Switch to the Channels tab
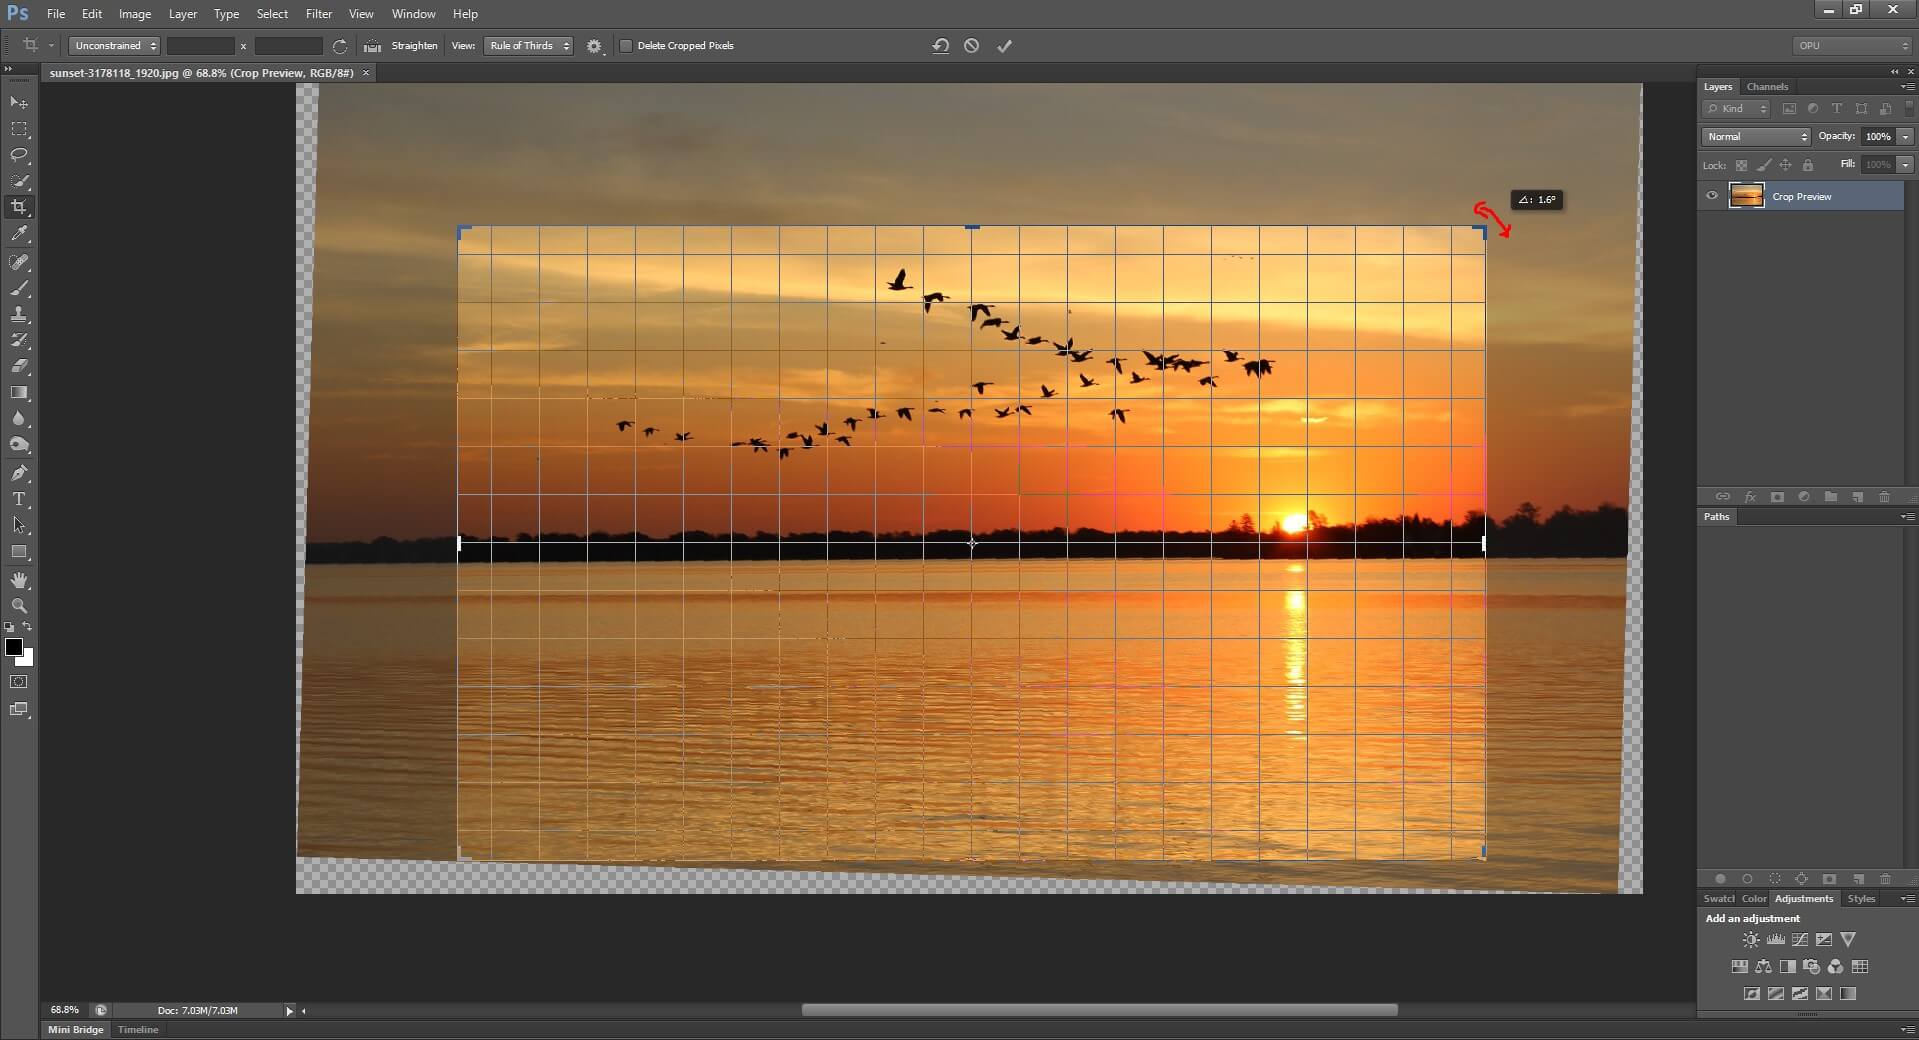The width and height of the screenshot is (1919, 1040). (x=1767, y=87)
